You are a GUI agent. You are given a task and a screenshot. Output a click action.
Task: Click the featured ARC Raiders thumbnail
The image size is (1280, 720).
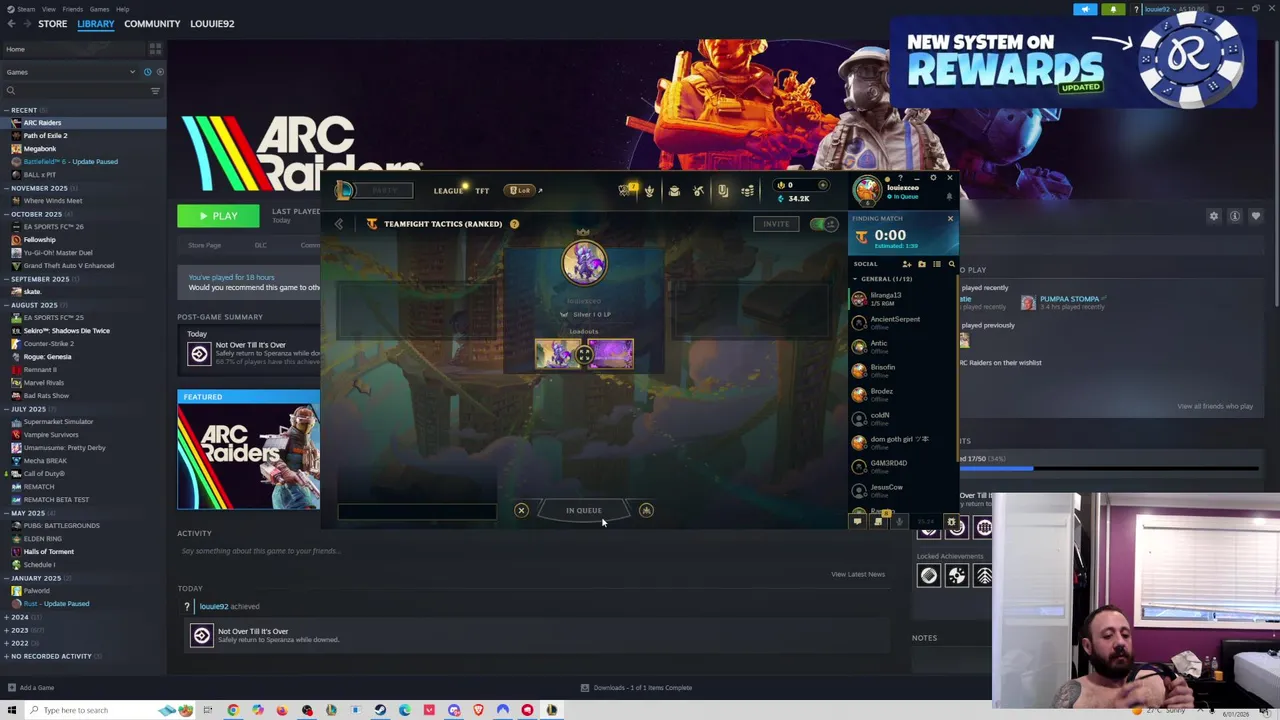point(249,456)
